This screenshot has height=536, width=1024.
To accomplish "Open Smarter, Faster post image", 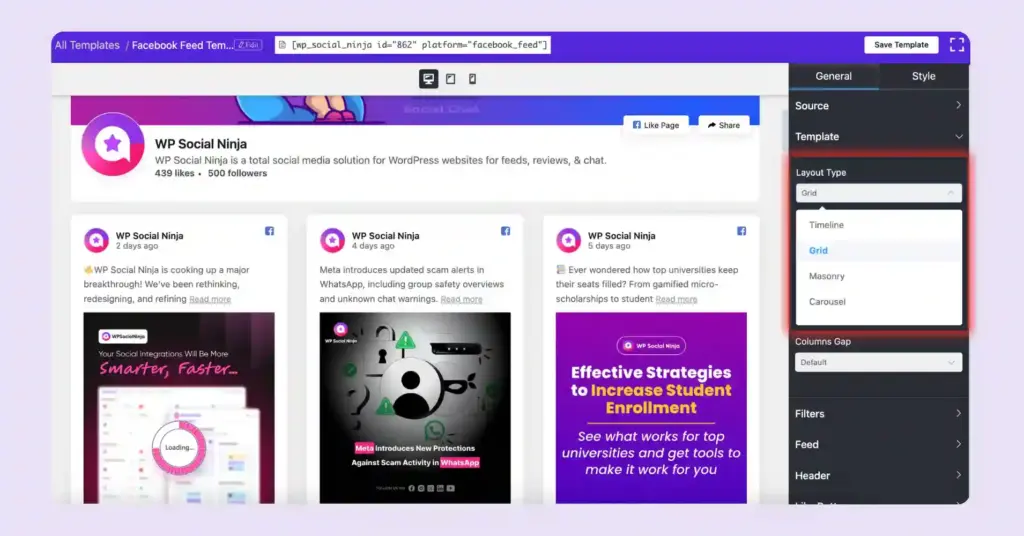I will (179, 407).
